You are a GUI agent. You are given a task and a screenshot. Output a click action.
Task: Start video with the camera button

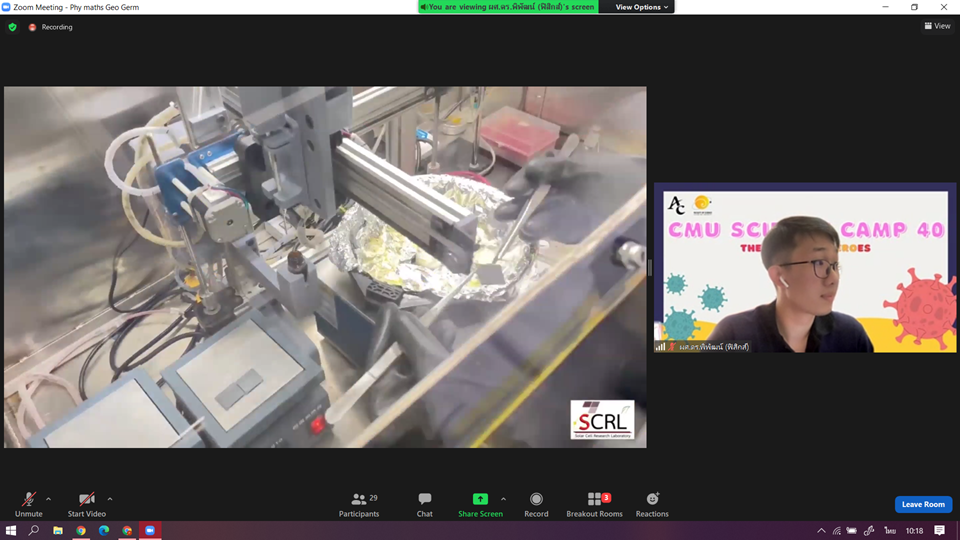[x=86, y=502]
